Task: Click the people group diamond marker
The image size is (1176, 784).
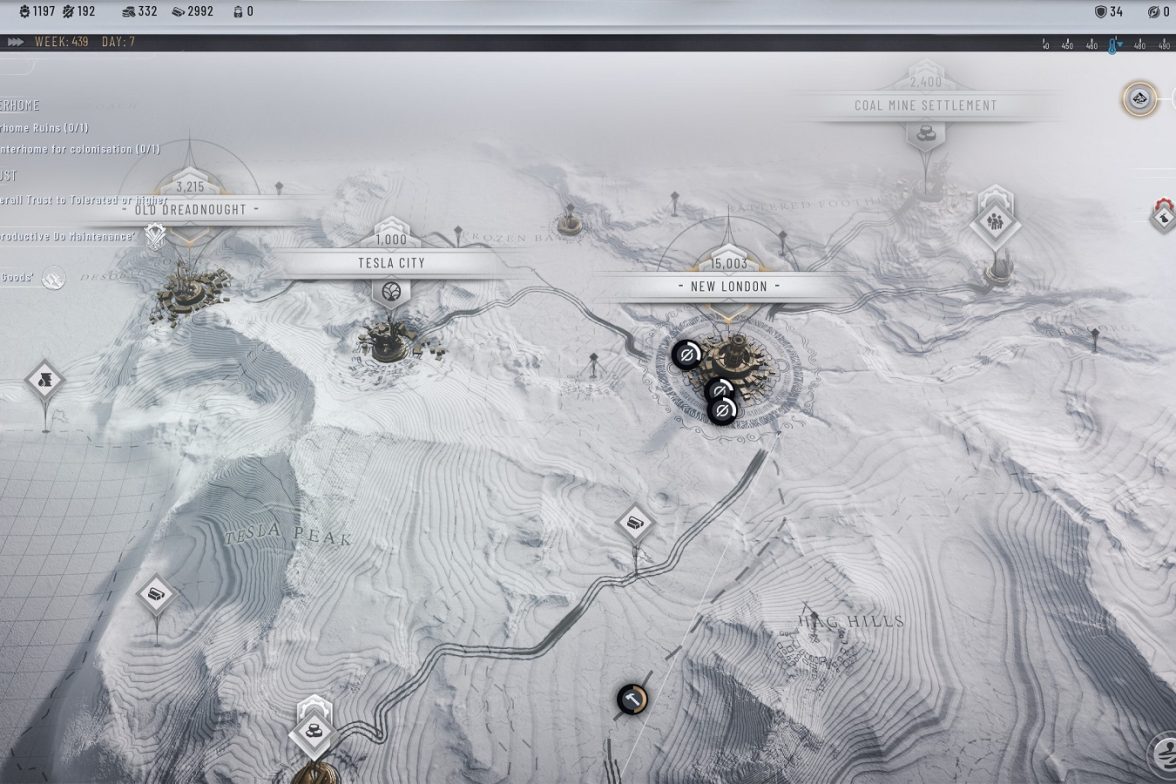Action: 995,222
